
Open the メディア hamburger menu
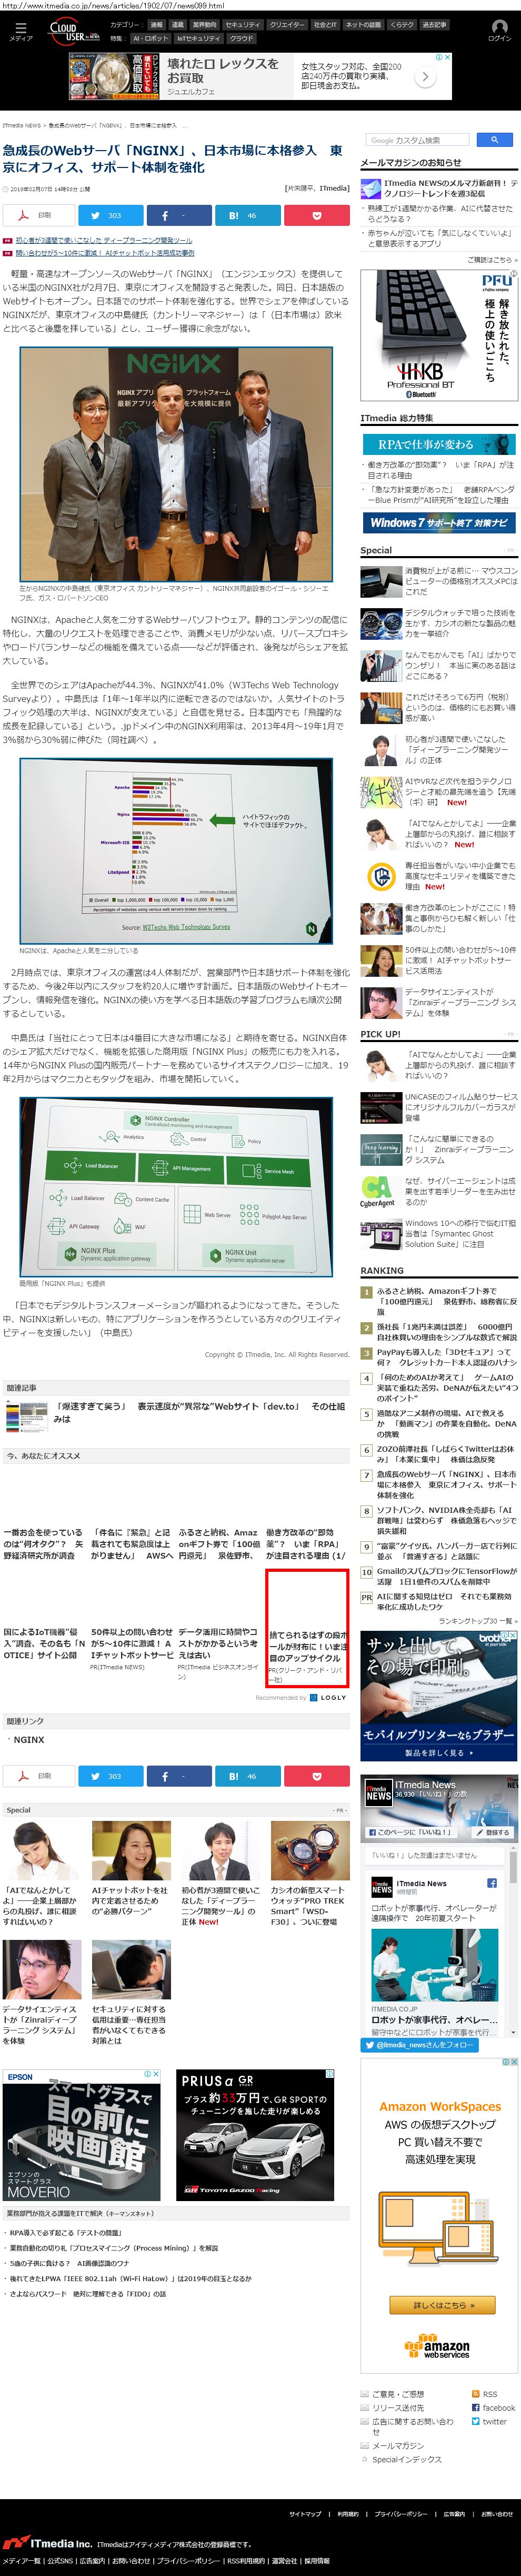click(21, 31)
